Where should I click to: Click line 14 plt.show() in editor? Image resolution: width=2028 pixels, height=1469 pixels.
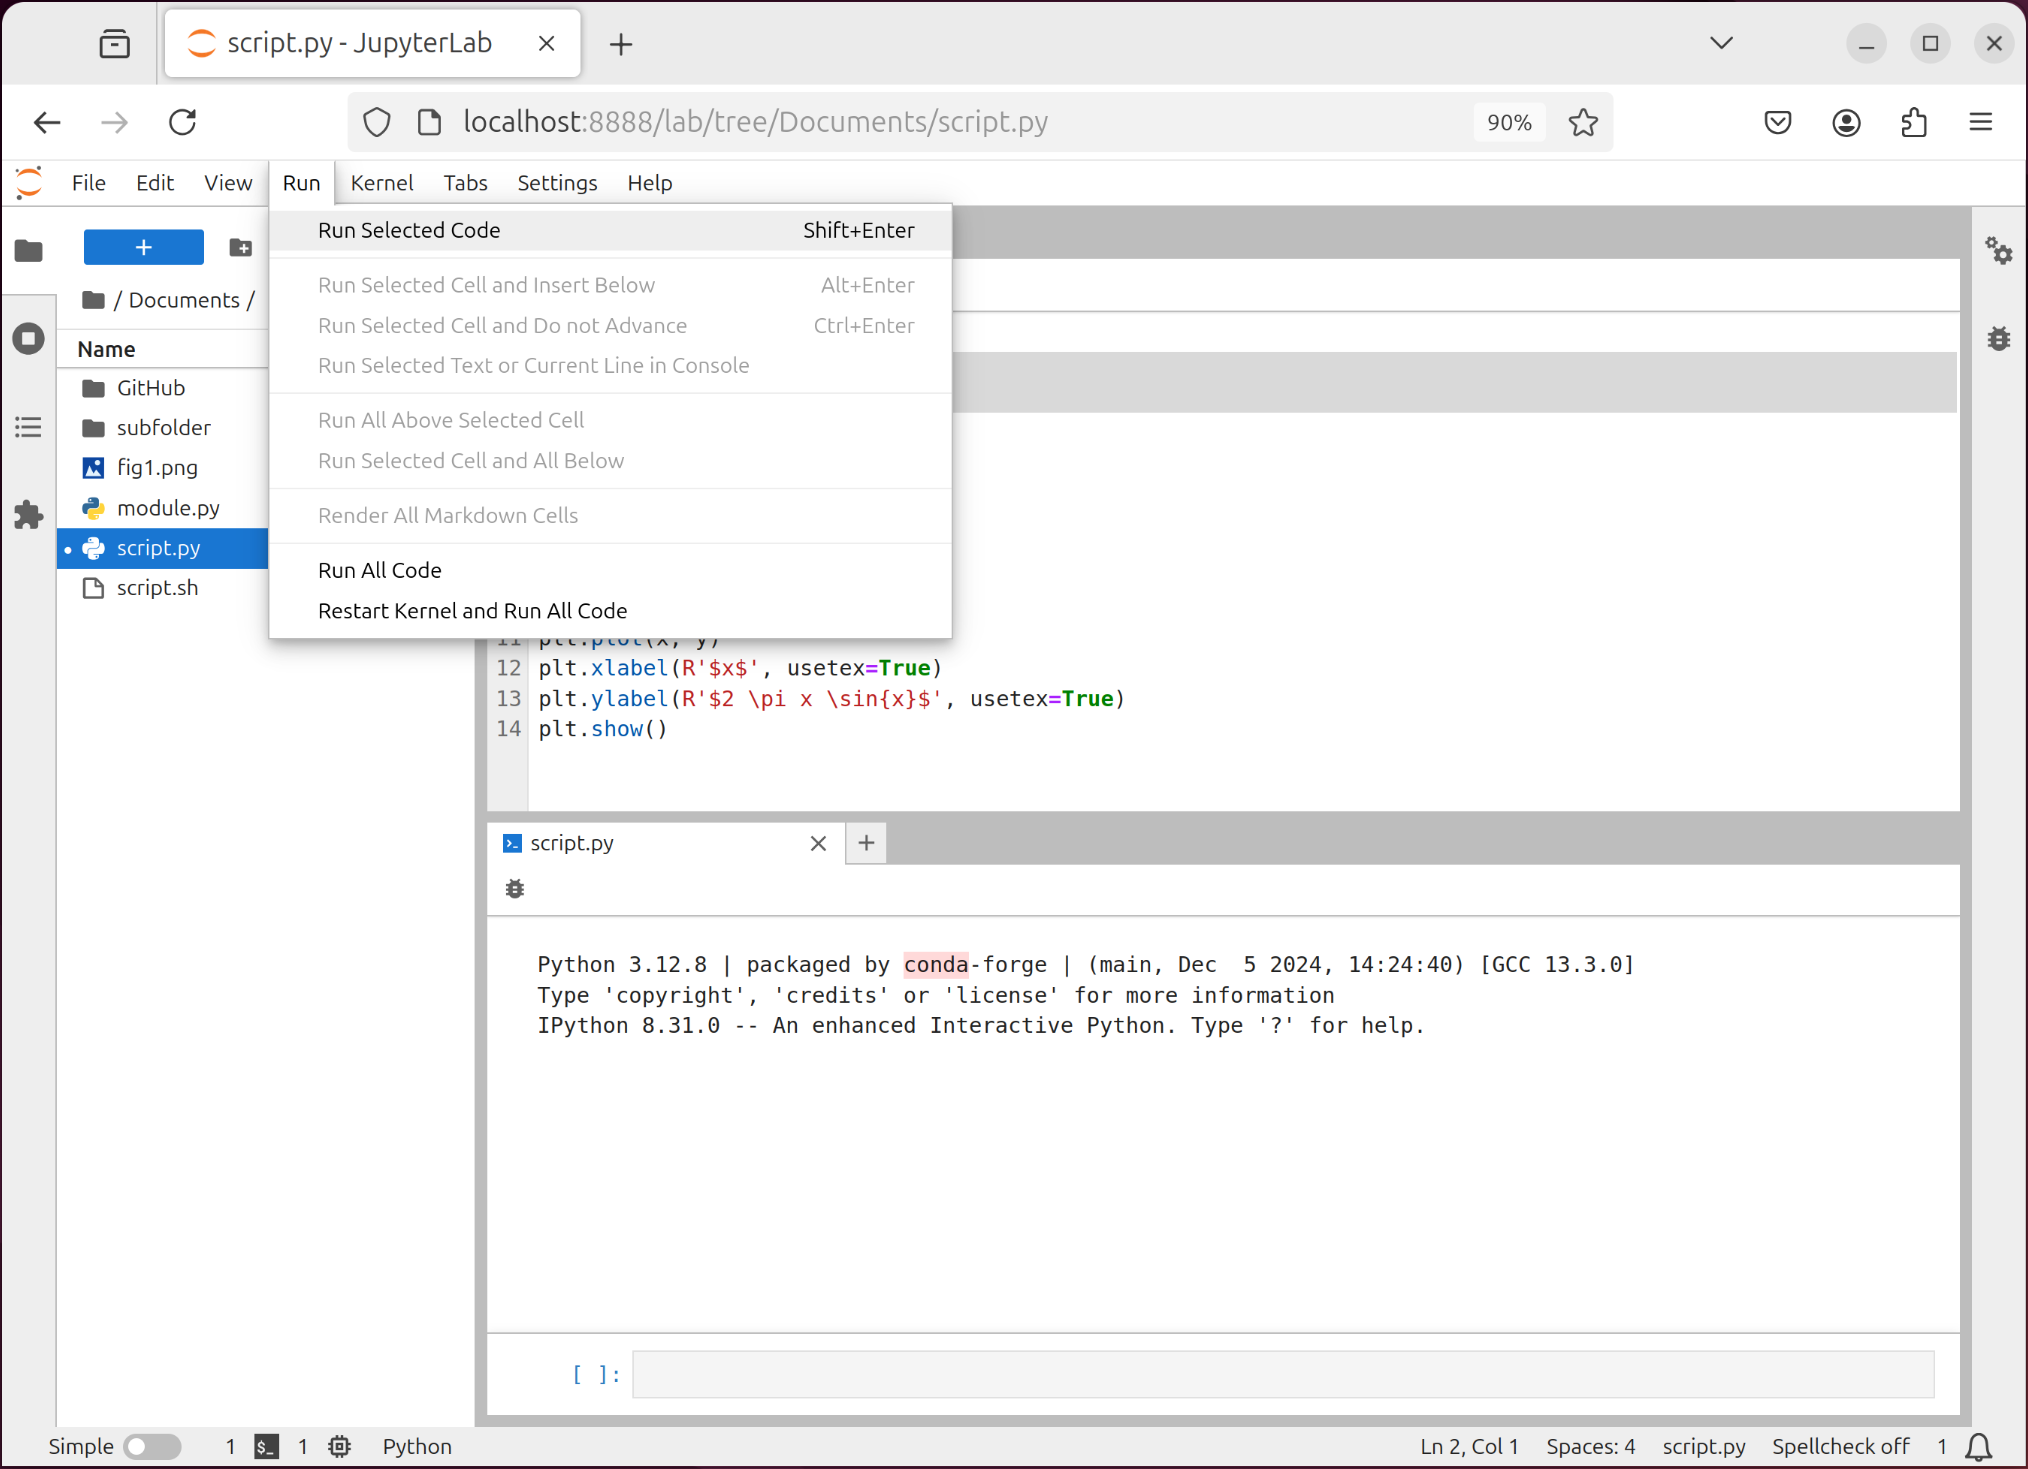603,729
